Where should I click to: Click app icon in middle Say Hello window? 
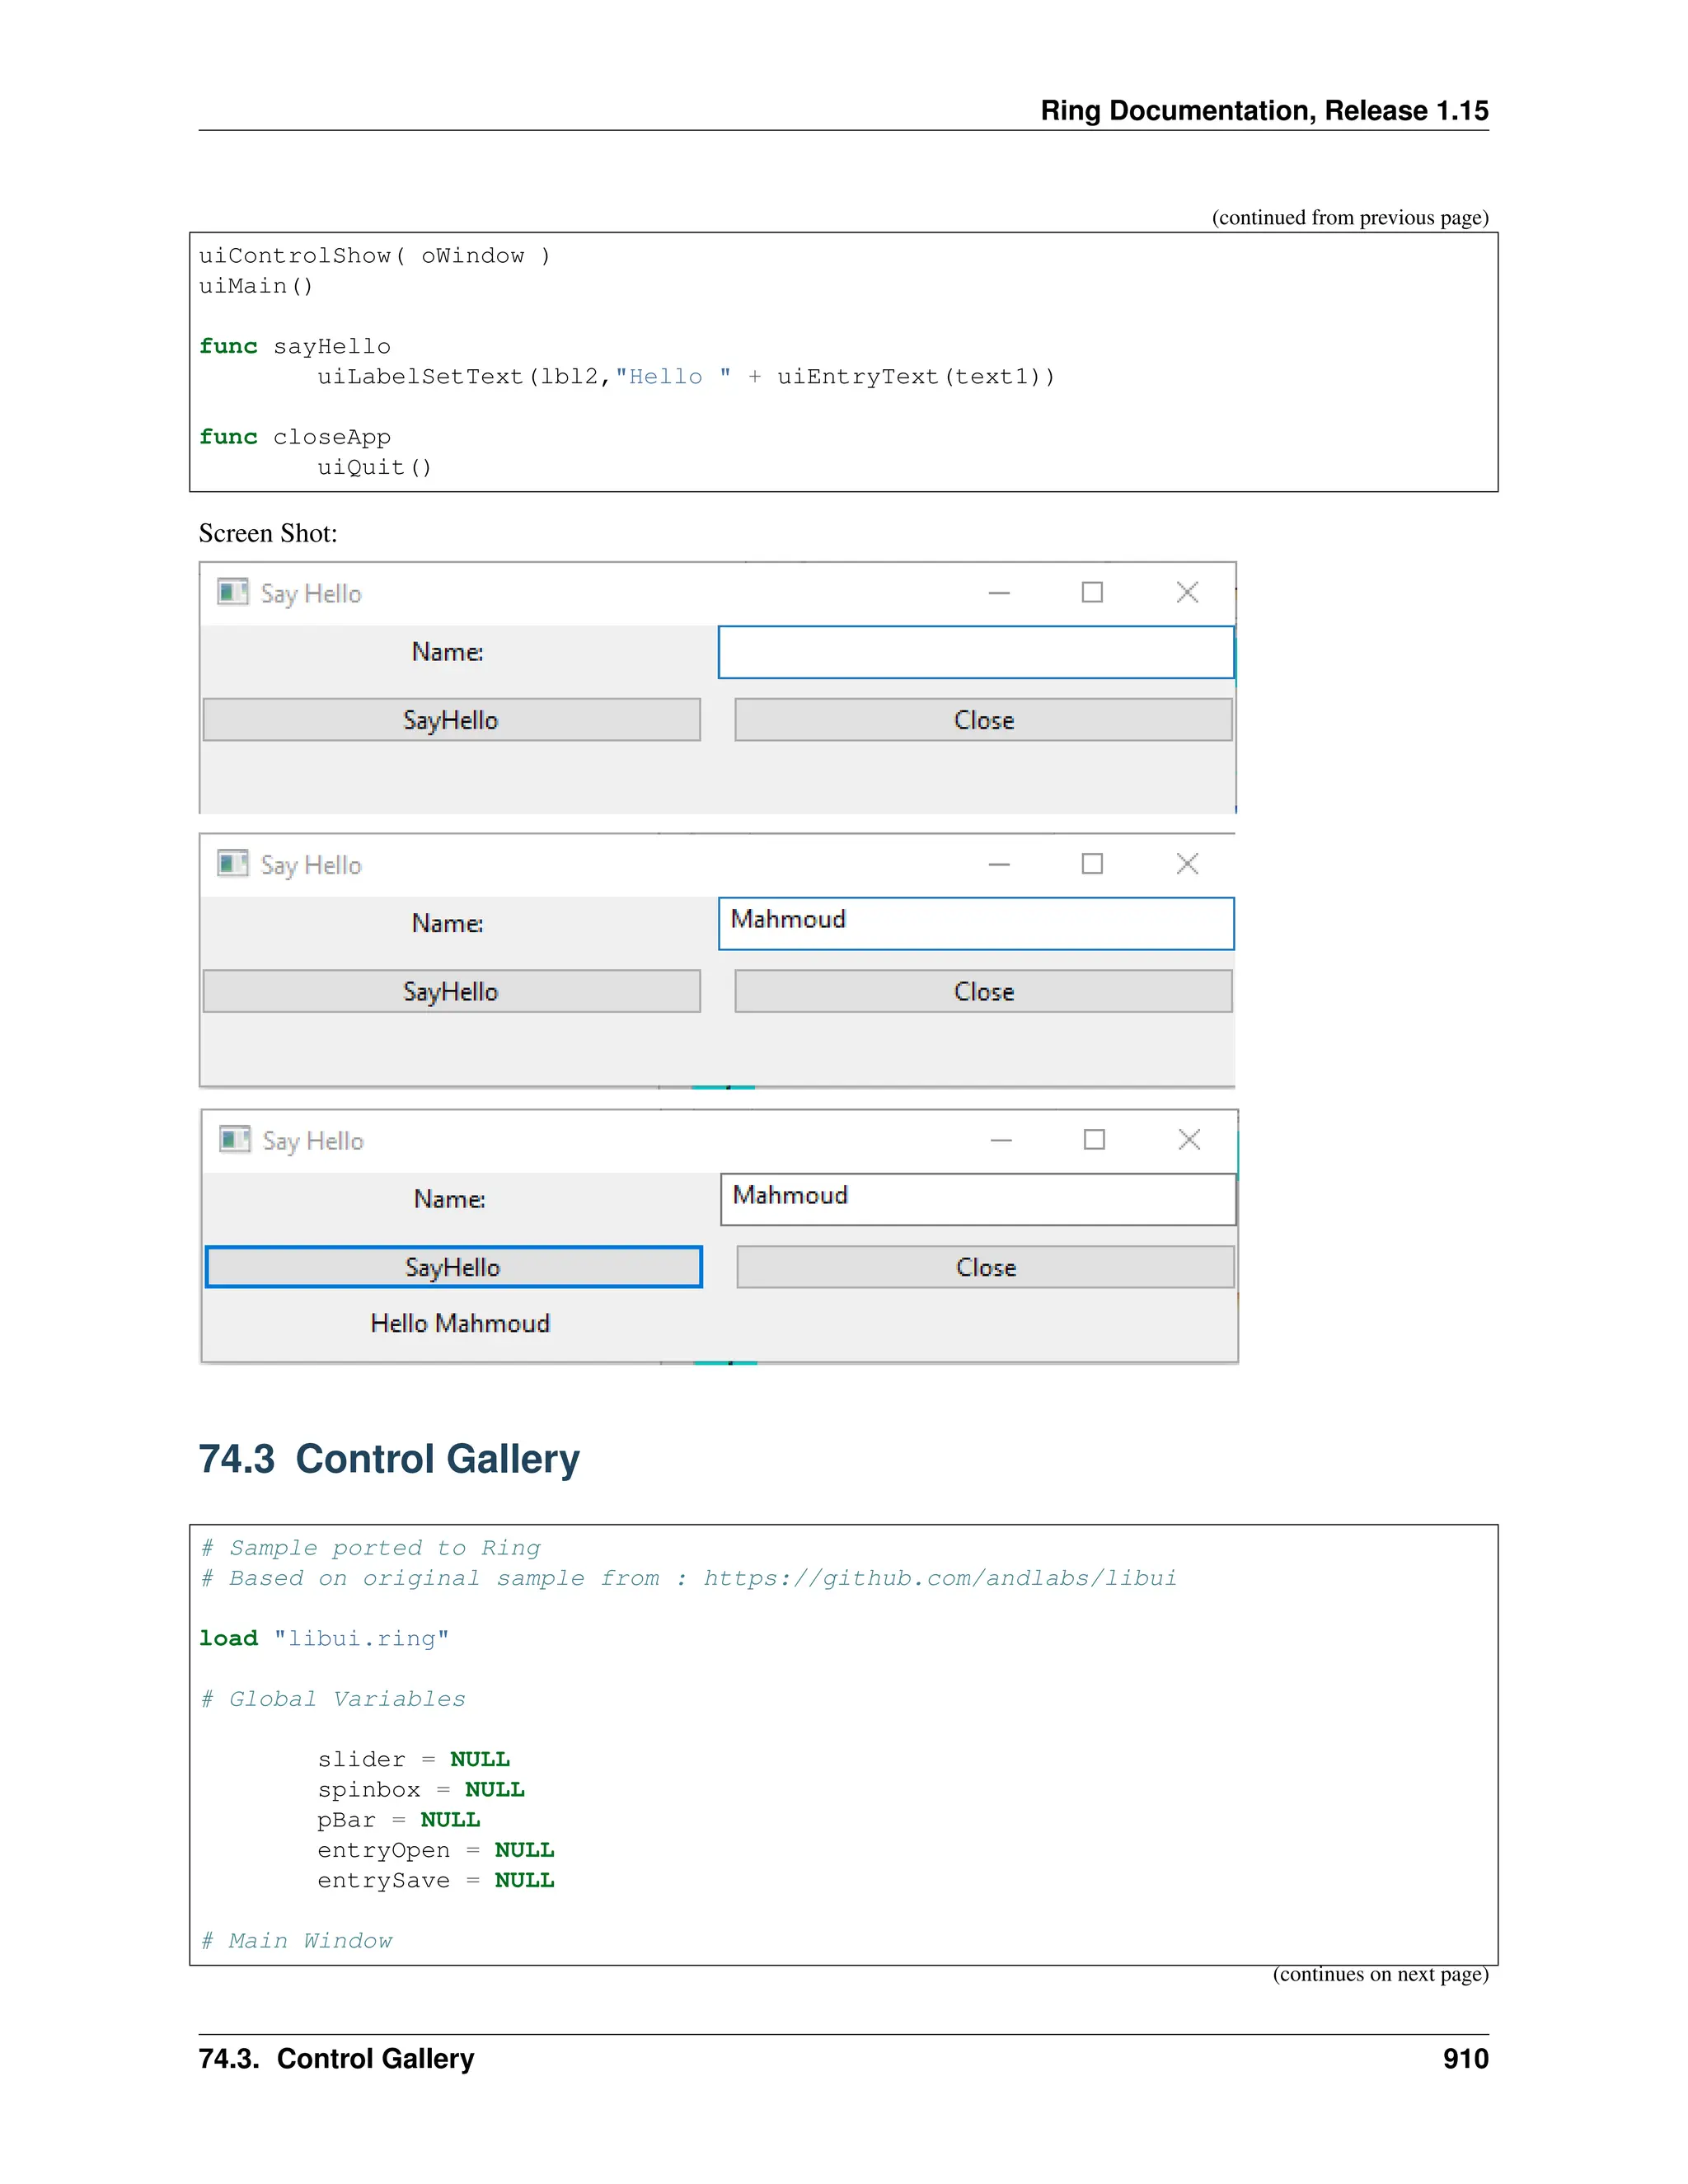click(232, 863)
